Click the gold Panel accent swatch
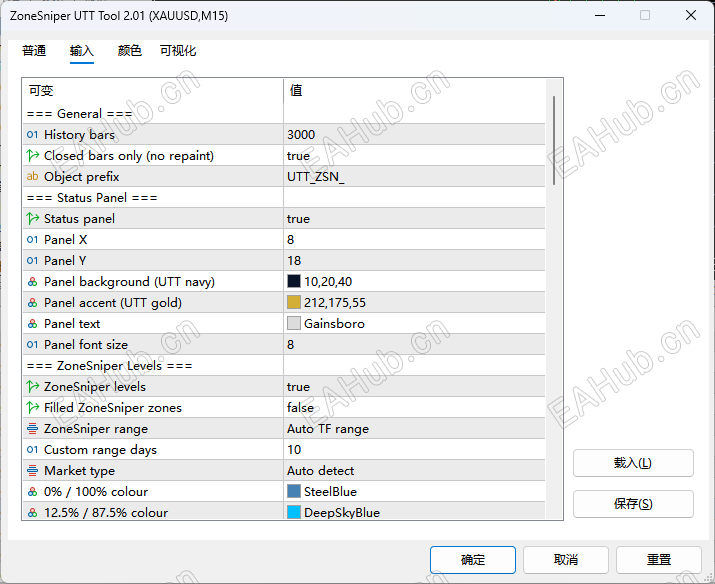715x584 pixels. 294,302
